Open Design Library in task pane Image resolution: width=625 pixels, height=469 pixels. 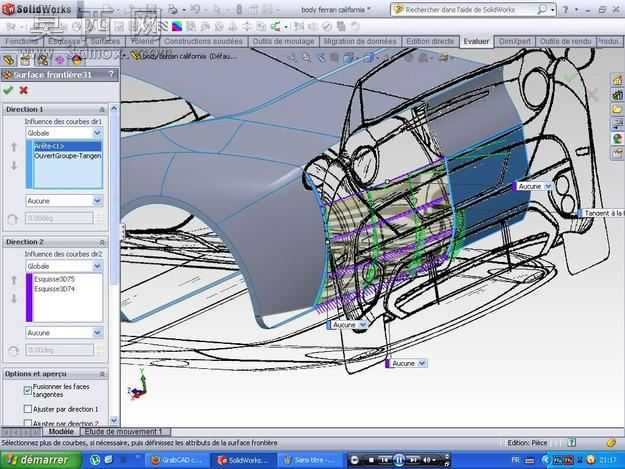click(617, 94)
